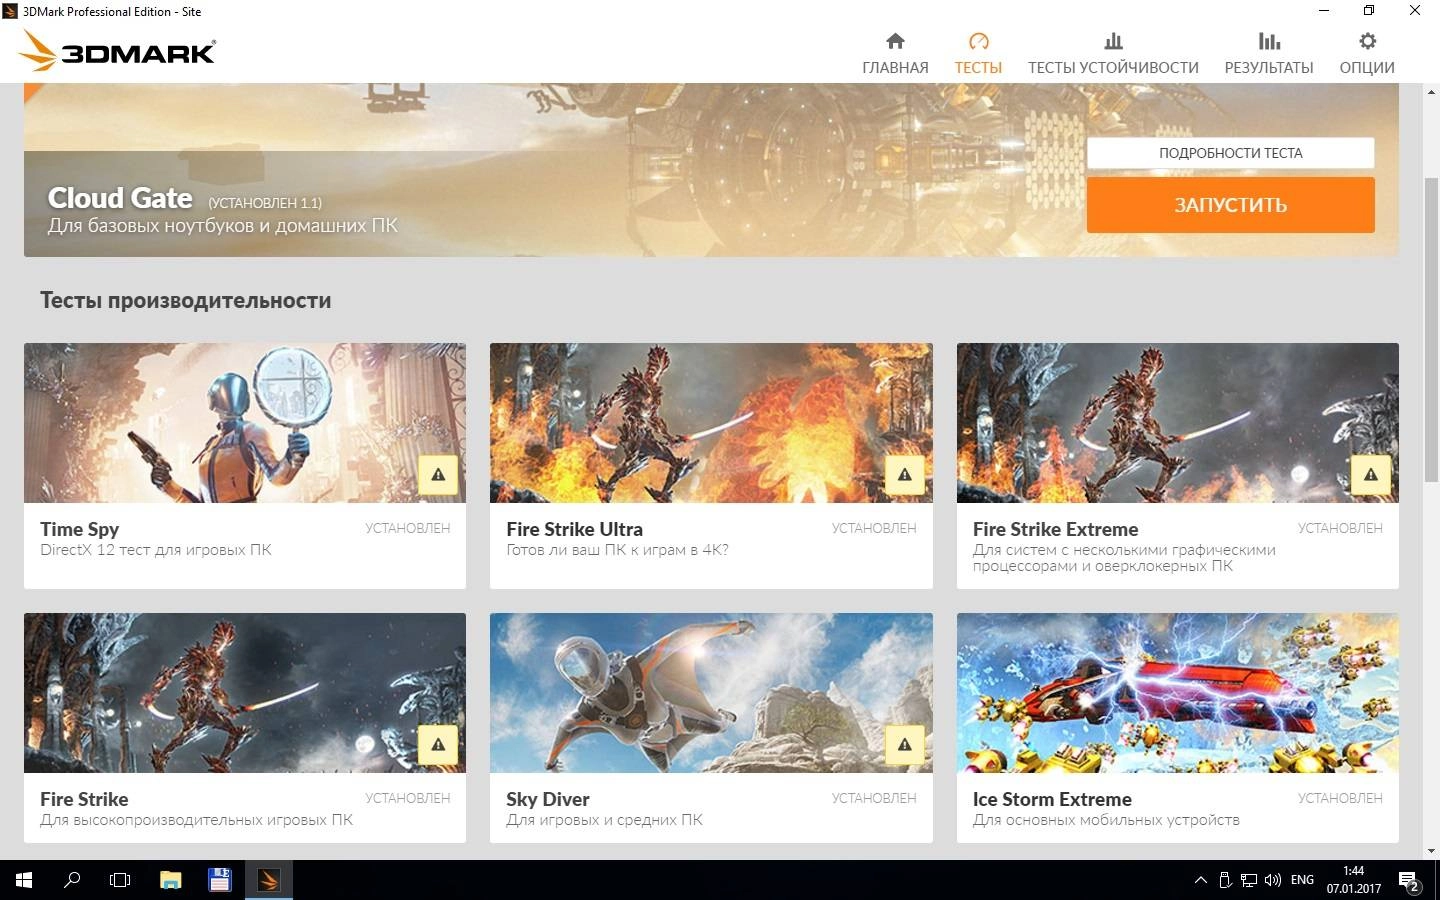Click warning icon on Time Spy card
This screenshot has width=1440, height=900.
tap(438, 475)
